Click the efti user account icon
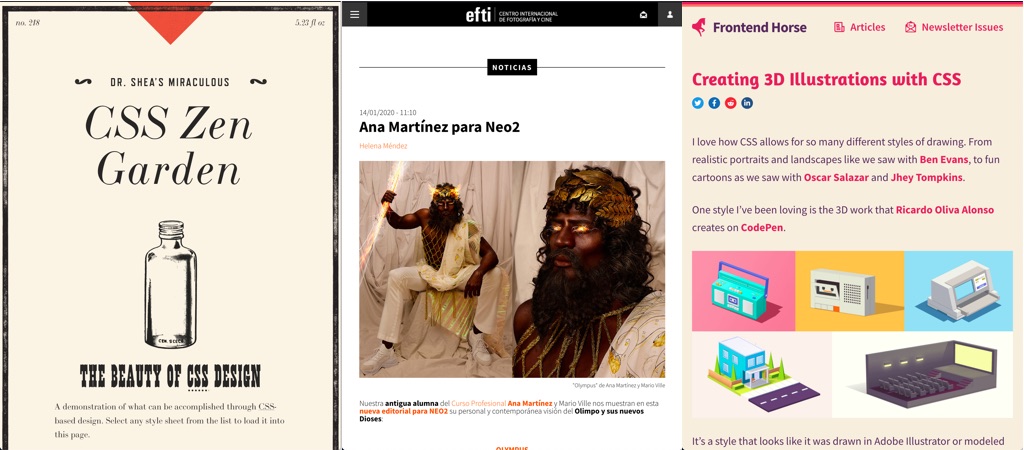The image size is (1024, 450). click(x=668, y=15)
